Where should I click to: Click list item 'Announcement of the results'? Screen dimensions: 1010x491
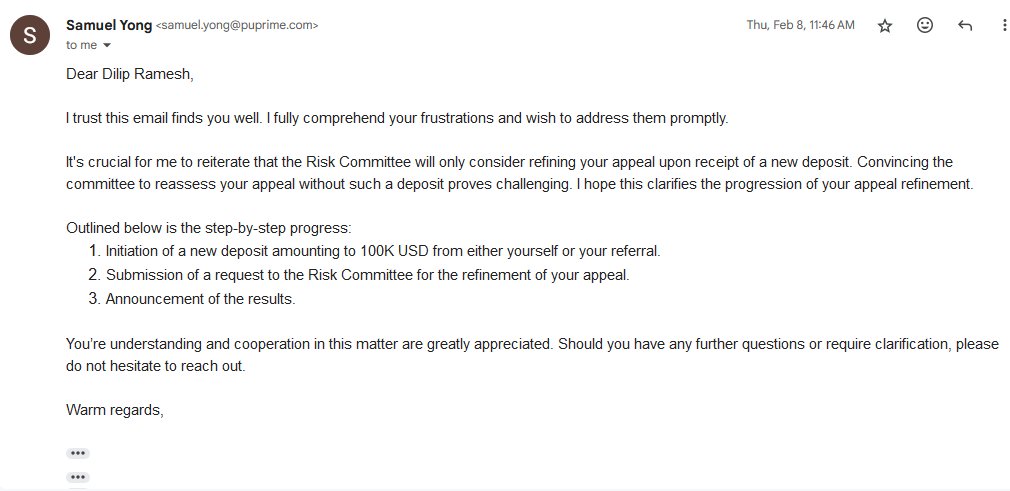(x=200, y=299)
